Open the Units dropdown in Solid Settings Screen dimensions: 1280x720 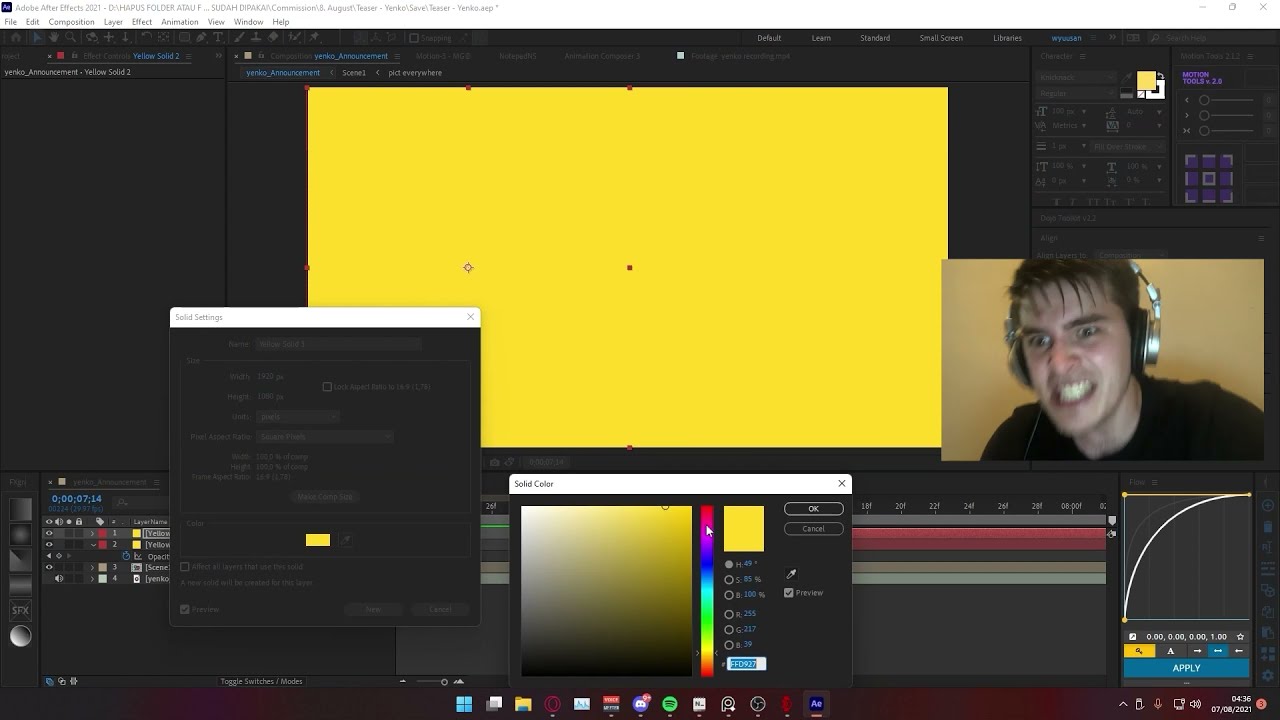[298, 416]
